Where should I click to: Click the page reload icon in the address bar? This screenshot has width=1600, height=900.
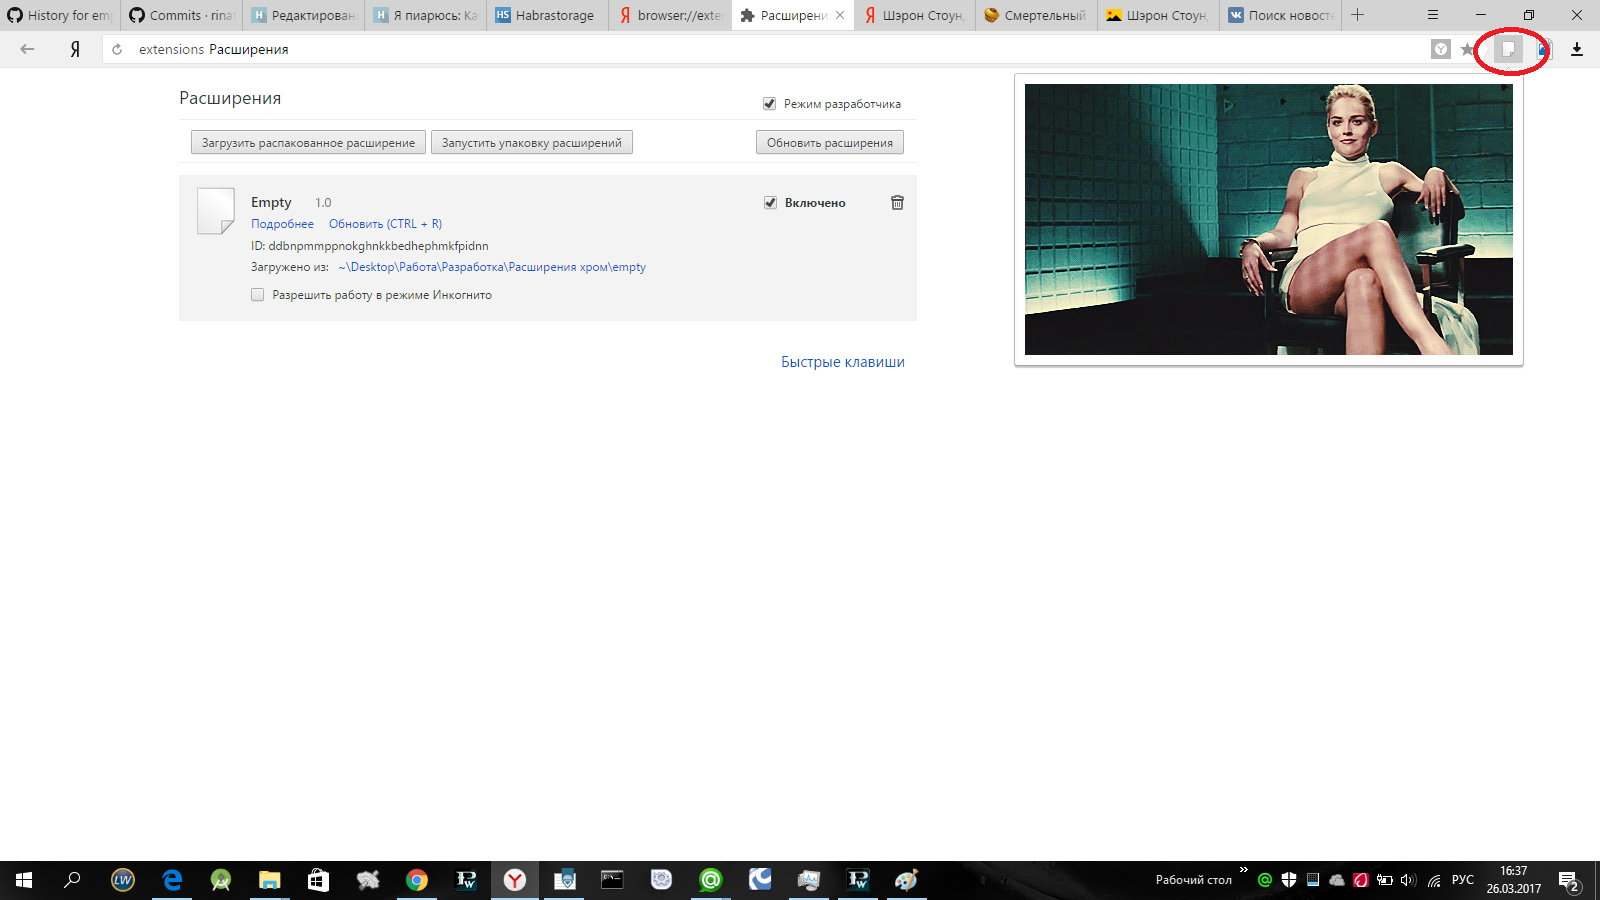pyautogui.click(x=117, y=48)
